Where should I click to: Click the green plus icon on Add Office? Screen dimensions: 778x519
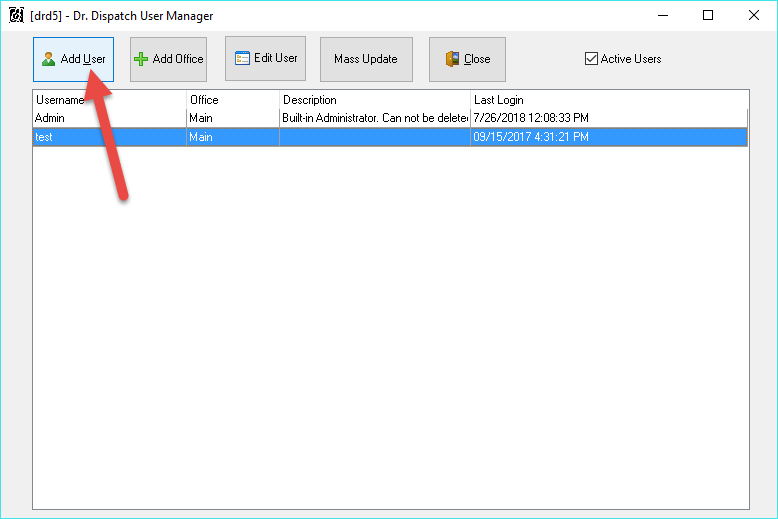click(141, 59)
